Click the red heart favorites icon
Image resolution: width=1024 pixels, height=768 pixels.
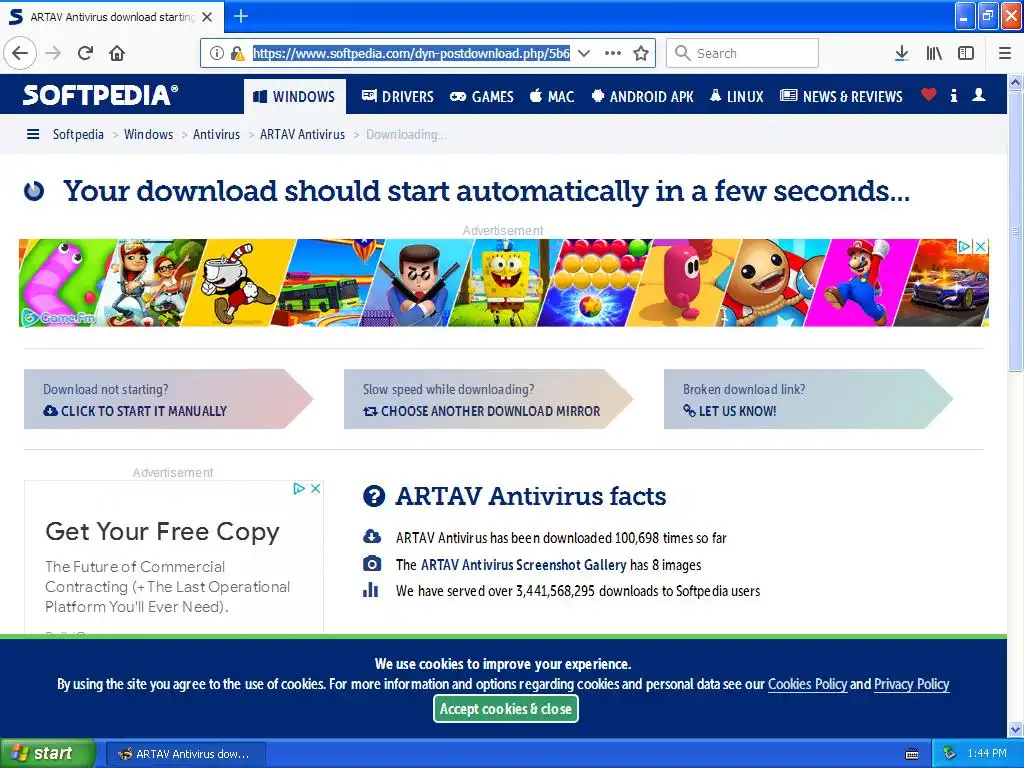[928, 95]
